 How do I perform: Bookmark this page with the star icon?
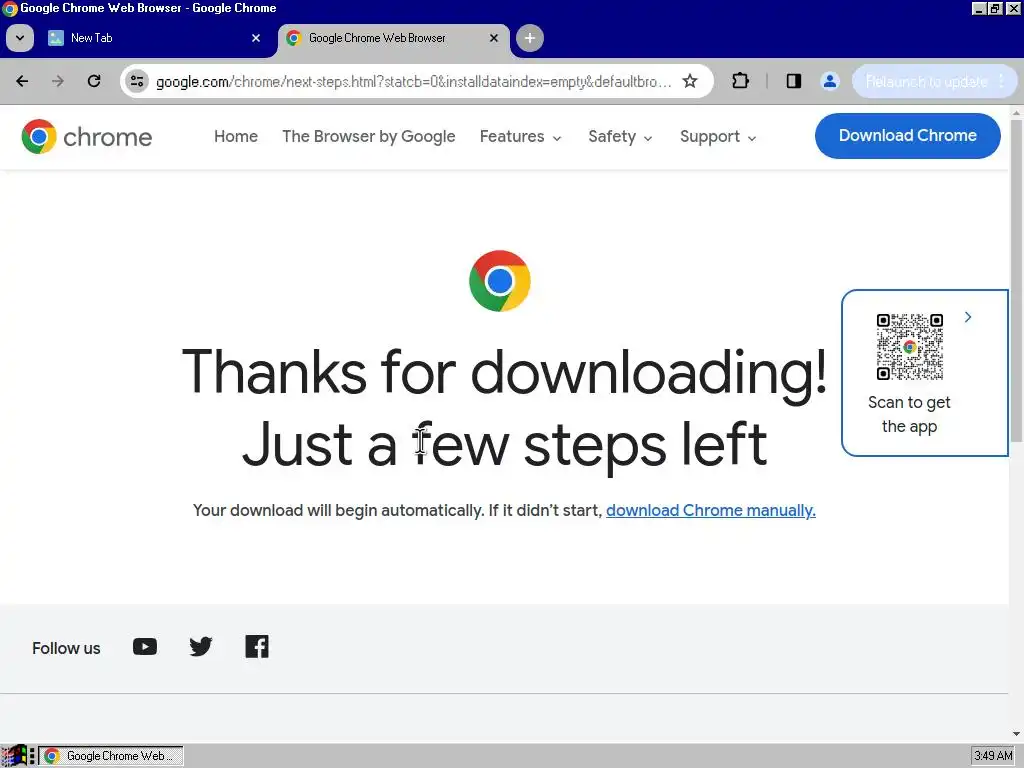690,81
